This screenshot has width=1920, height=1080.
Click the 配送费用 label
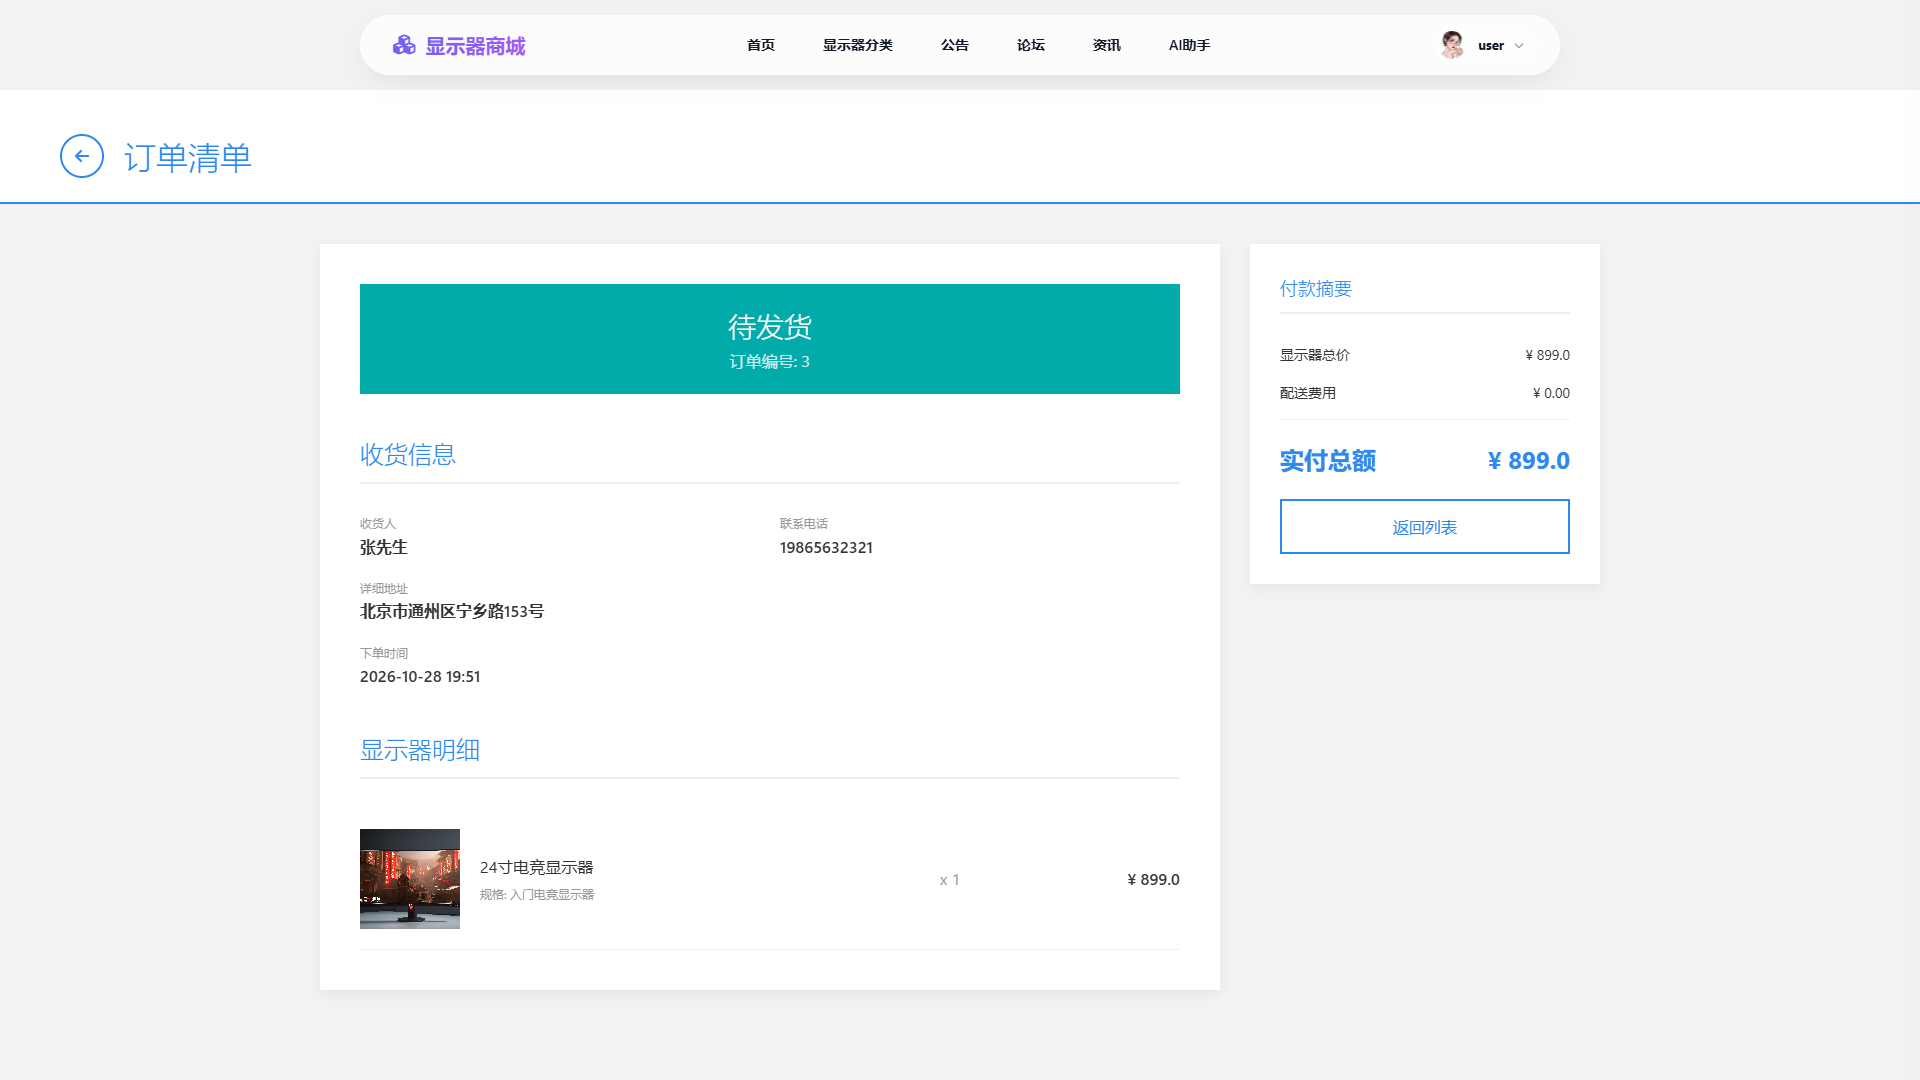tap(1308, 393)
